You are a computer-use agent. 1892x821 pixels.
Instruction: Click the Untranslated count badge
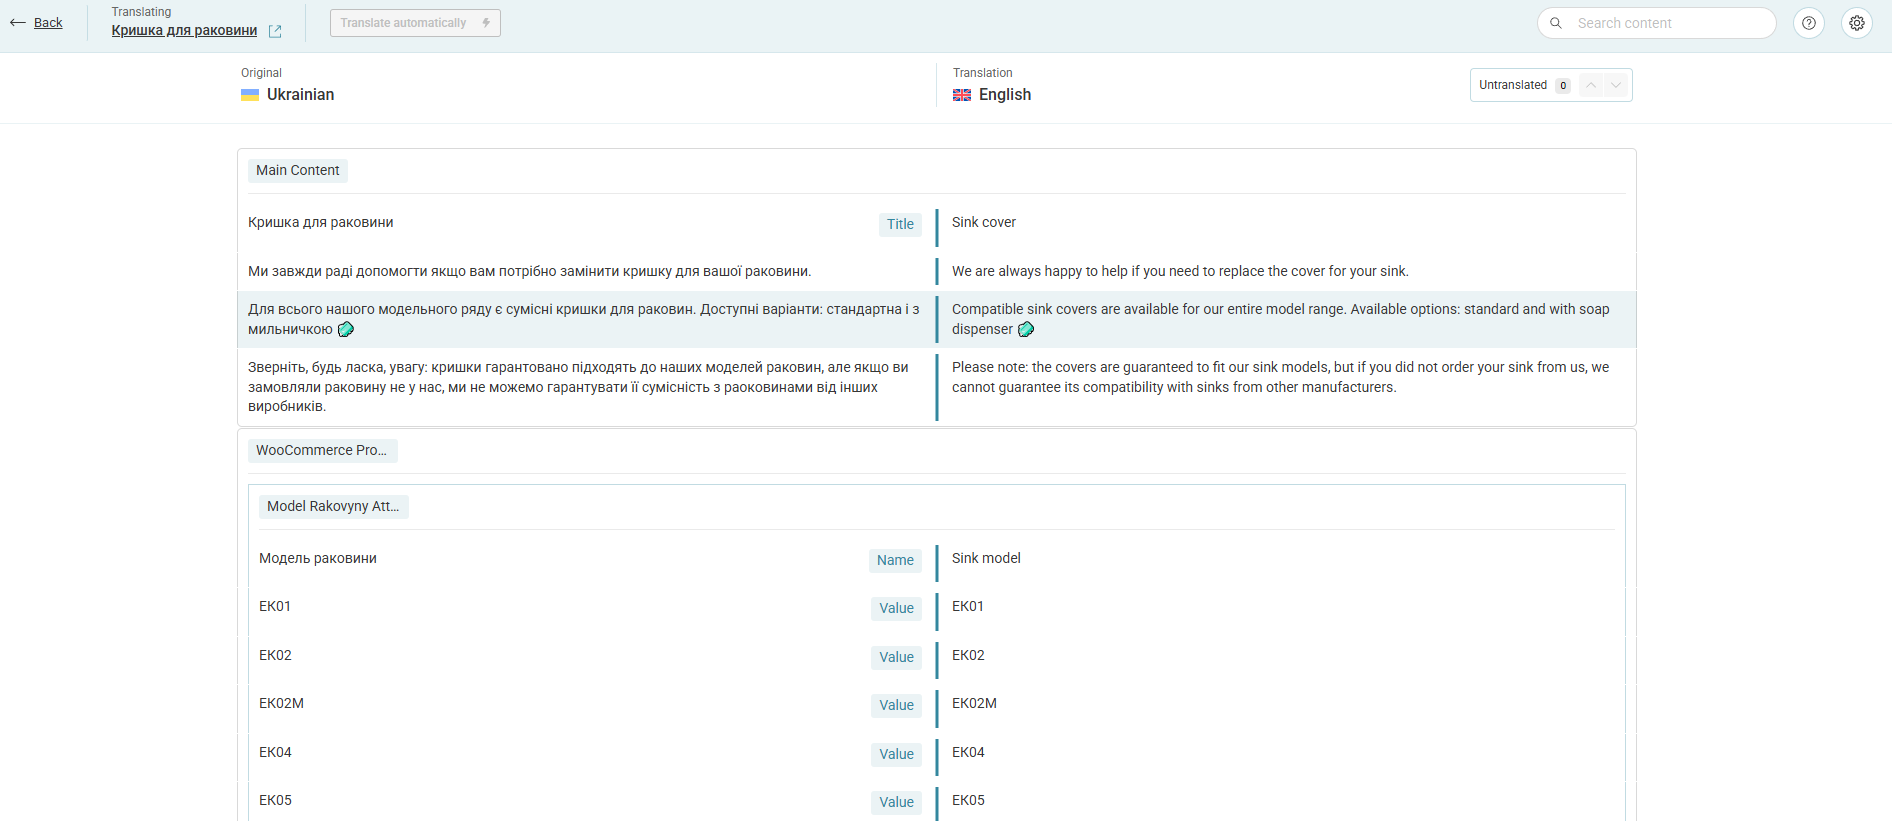point(1563,85)
